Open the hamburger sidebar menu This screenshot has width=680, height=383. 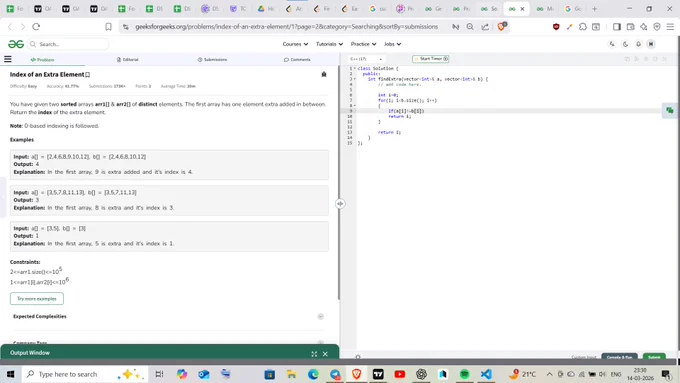click(8, 59)
